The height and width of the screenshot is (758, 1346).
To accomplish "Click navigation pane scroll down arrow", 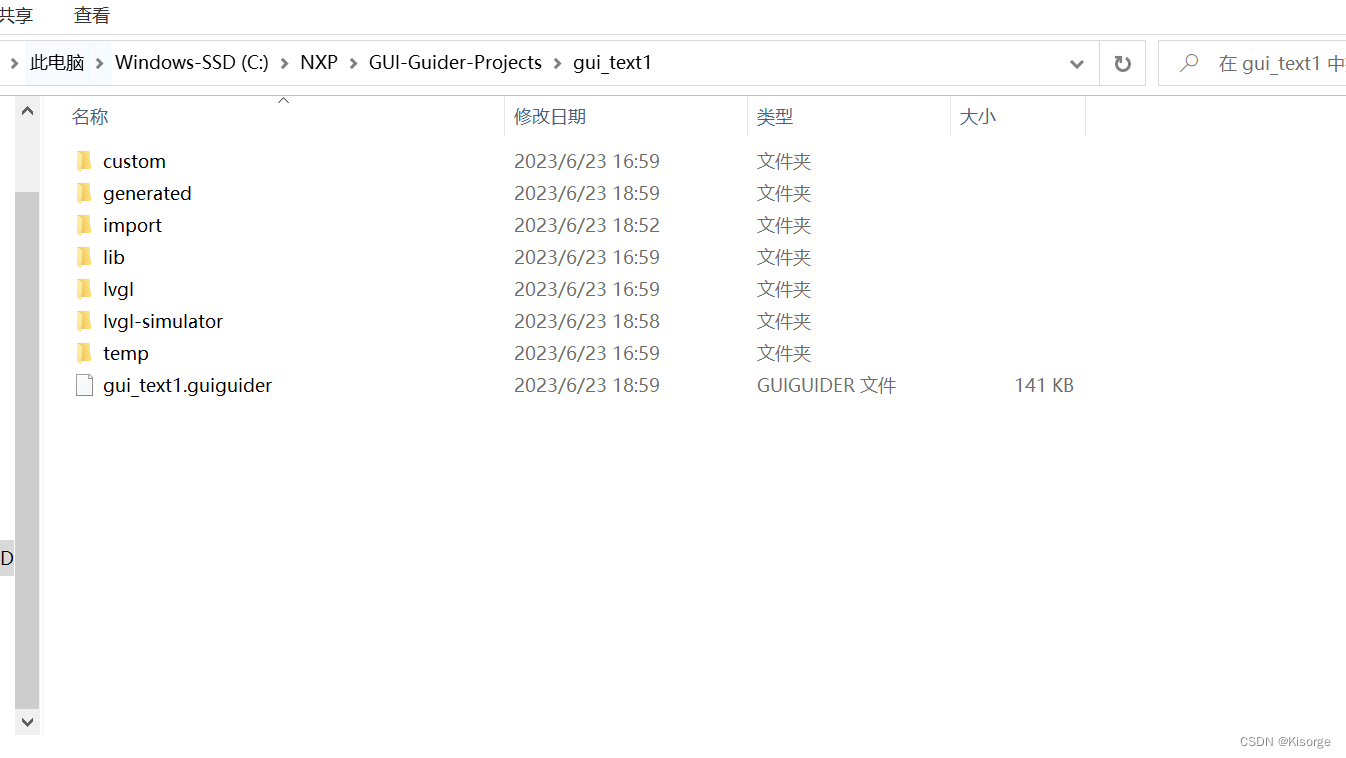I will click(27, 721).
